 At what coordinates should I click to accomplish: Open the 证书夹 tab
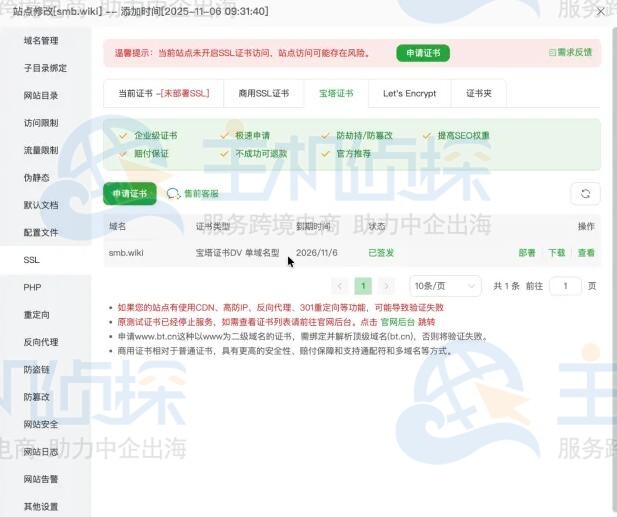(x=479, y=94)
